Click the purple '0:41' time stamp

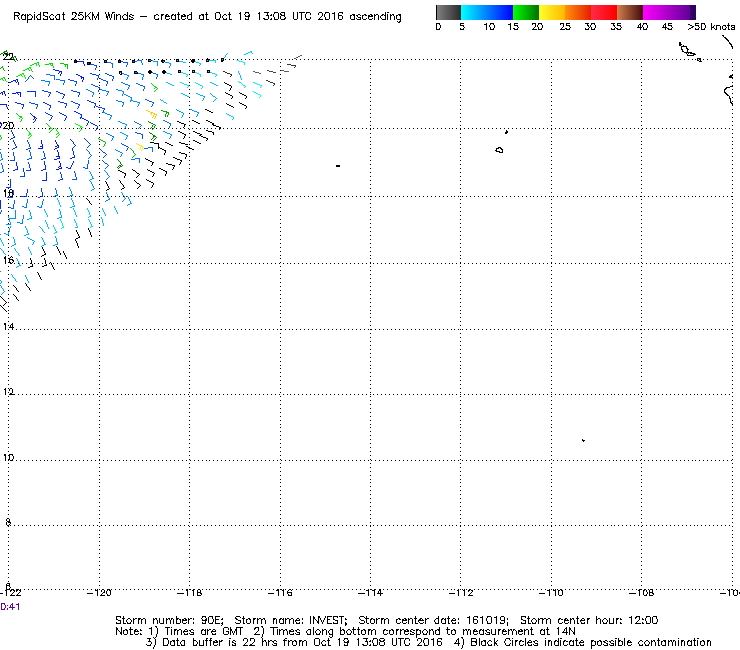tap(10, 607)
